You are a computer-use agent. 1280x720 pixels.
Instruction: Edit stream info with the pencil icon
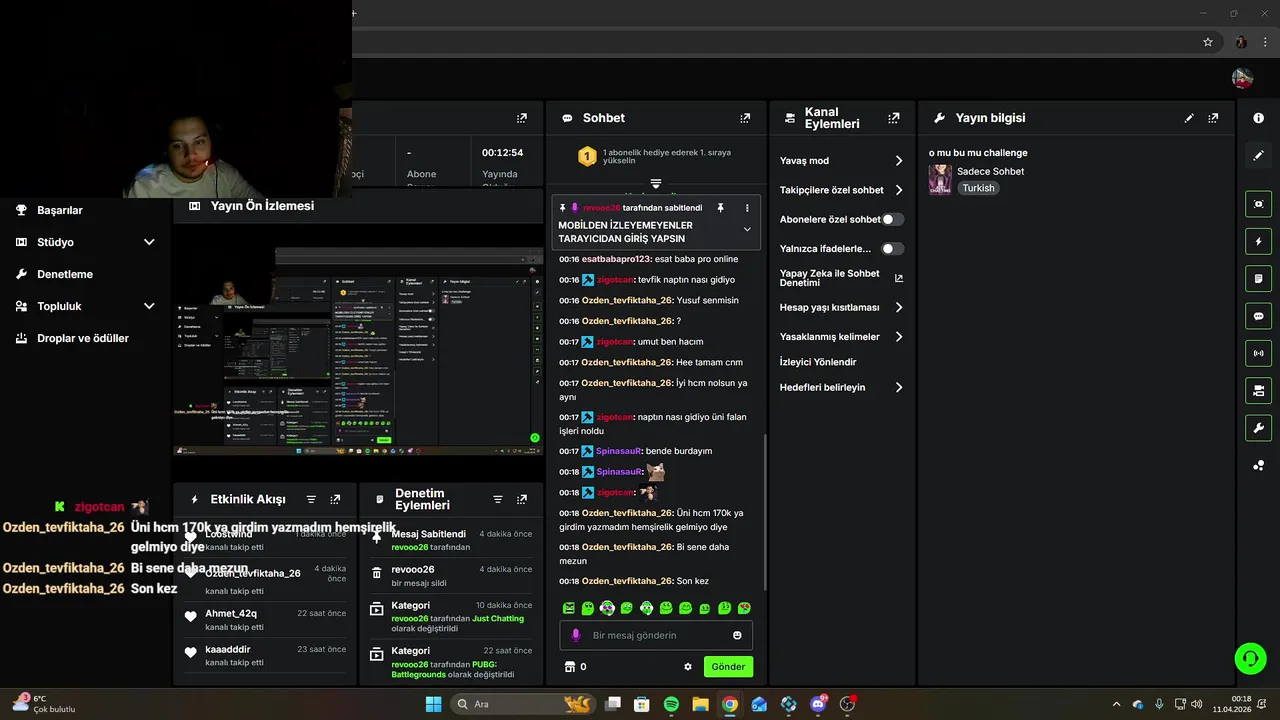pos(1189,118)
